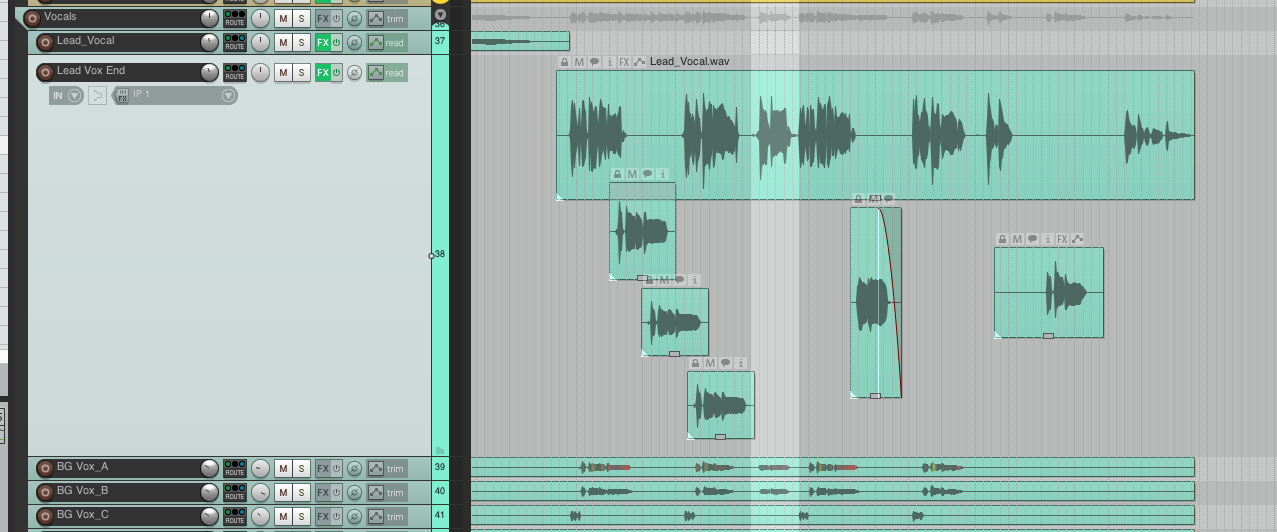The image size is (1277, 532).
Task: Bypass the FX on Lead_Vocal track
Action: tap(336, 42)
